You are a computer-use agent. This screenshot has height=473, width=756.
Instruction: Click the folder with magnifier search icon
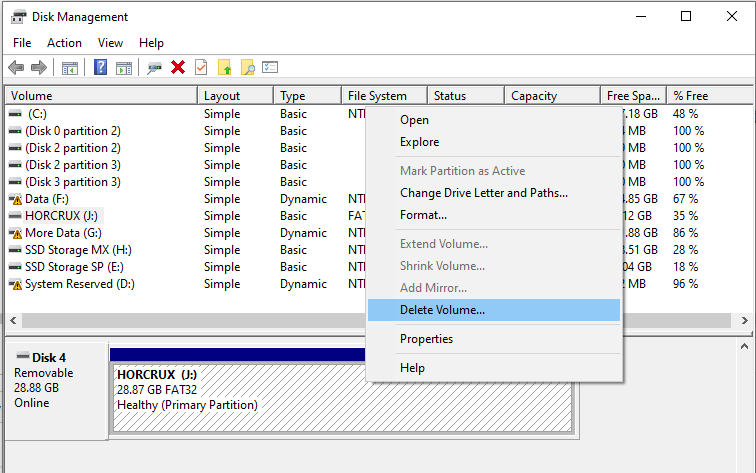247,67
